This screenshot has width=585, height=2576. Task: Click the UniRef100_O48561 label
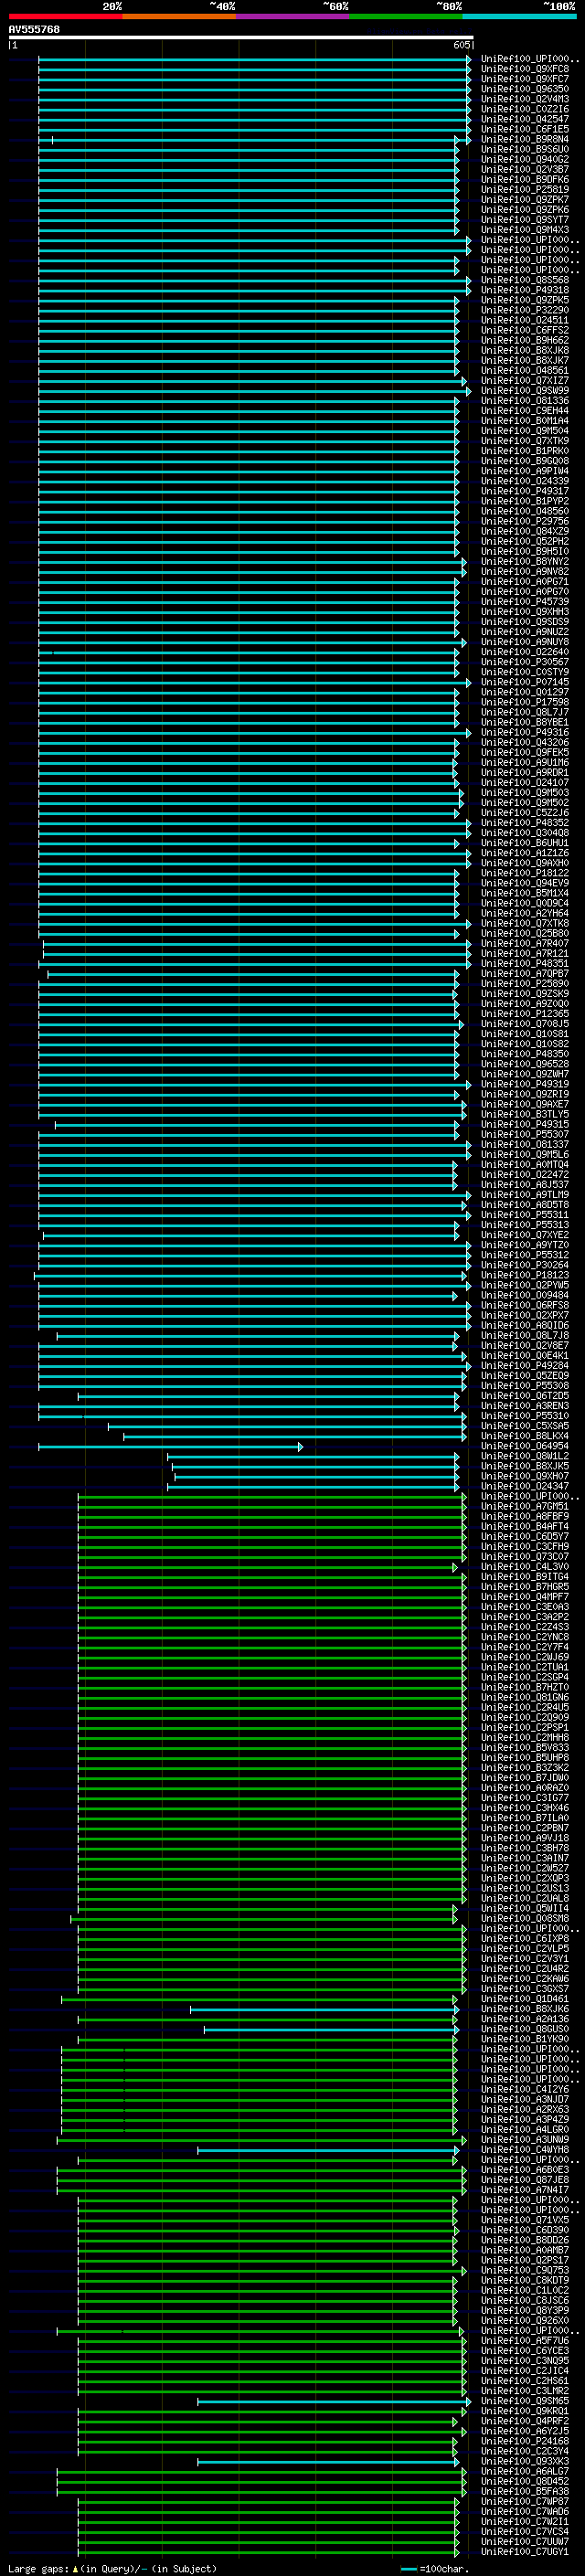click(525, 370)
